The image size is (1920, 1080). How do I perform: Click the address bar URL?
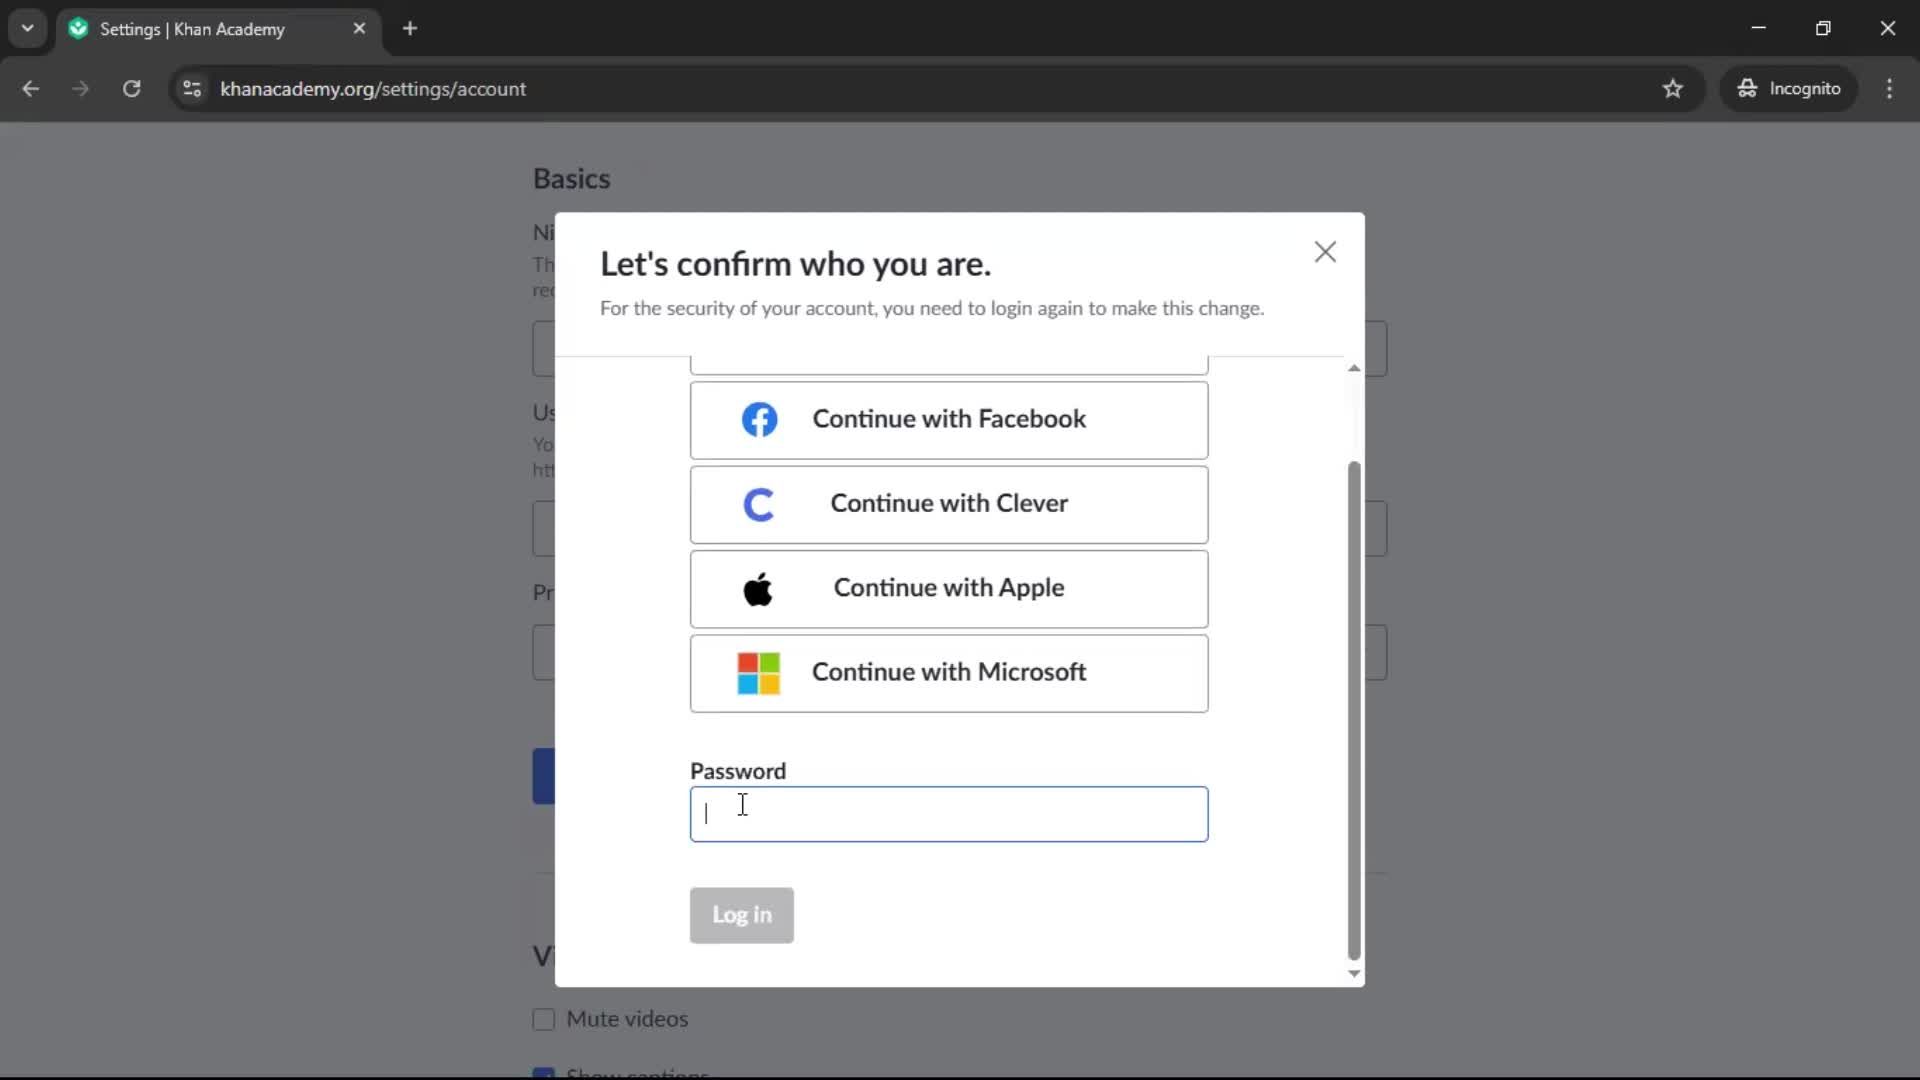point(373,89)
